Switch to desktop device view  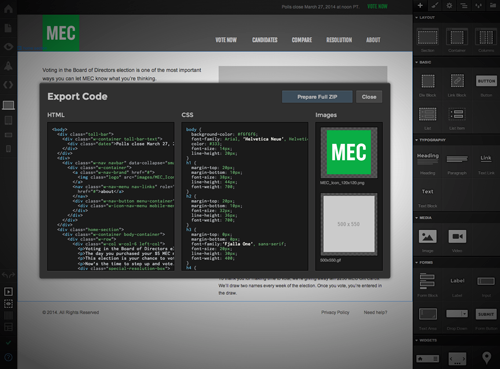8,105
